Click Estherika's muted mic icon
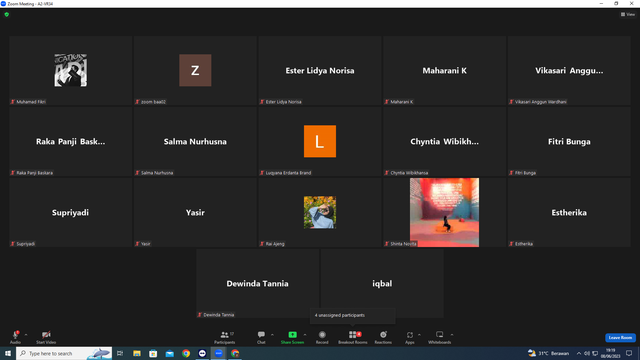The width and height of the screenshot is (640, 360). coord(511,244)
